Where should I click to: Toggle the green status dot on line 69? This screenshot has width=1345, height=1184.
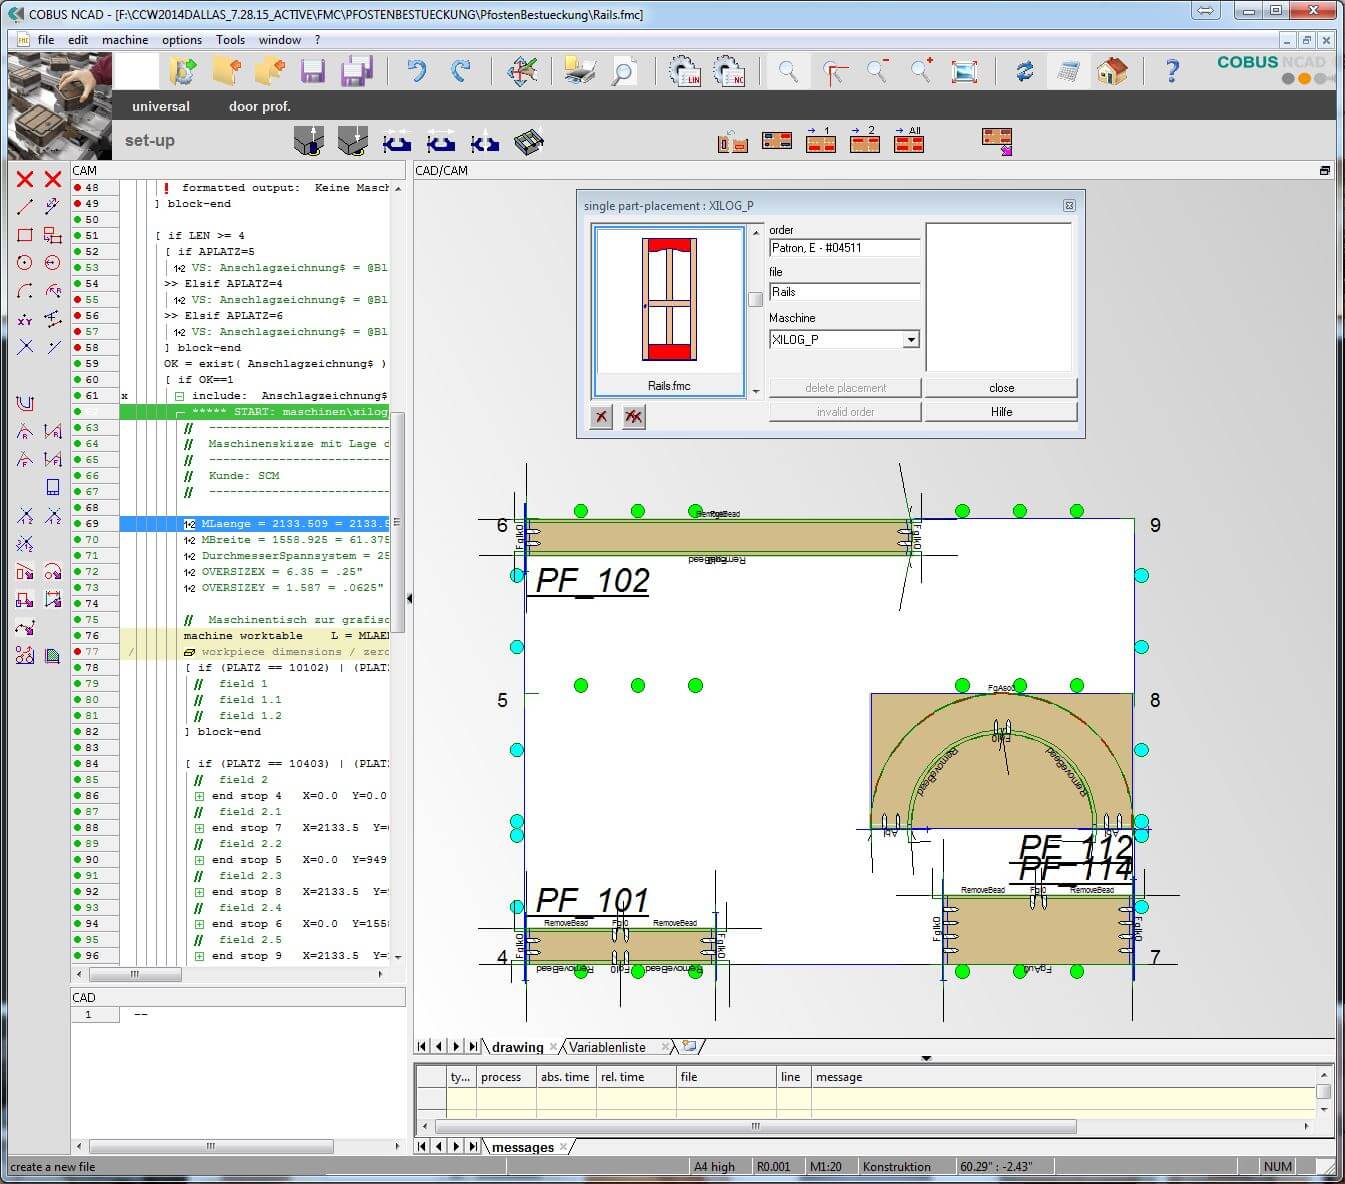pyautogui.click(x=78, y=524)
